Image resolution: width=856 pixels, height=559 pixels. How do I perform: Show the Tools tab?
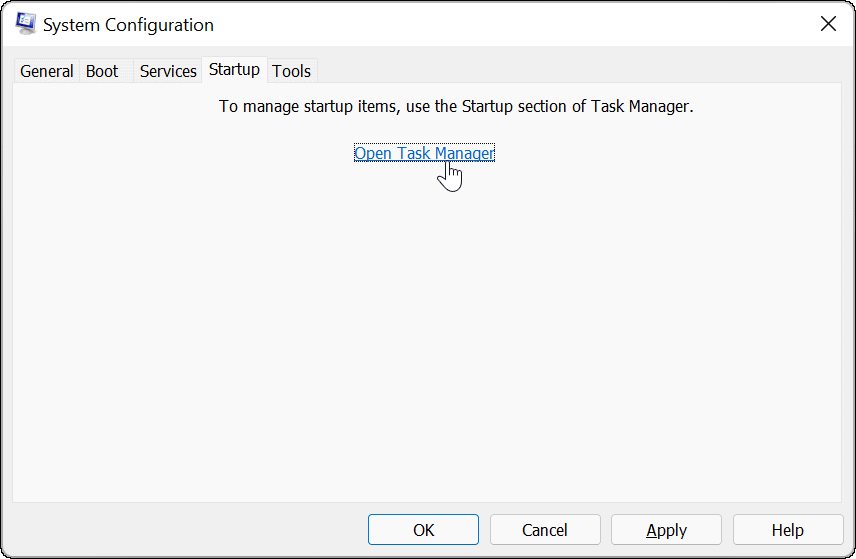point(291,71)
